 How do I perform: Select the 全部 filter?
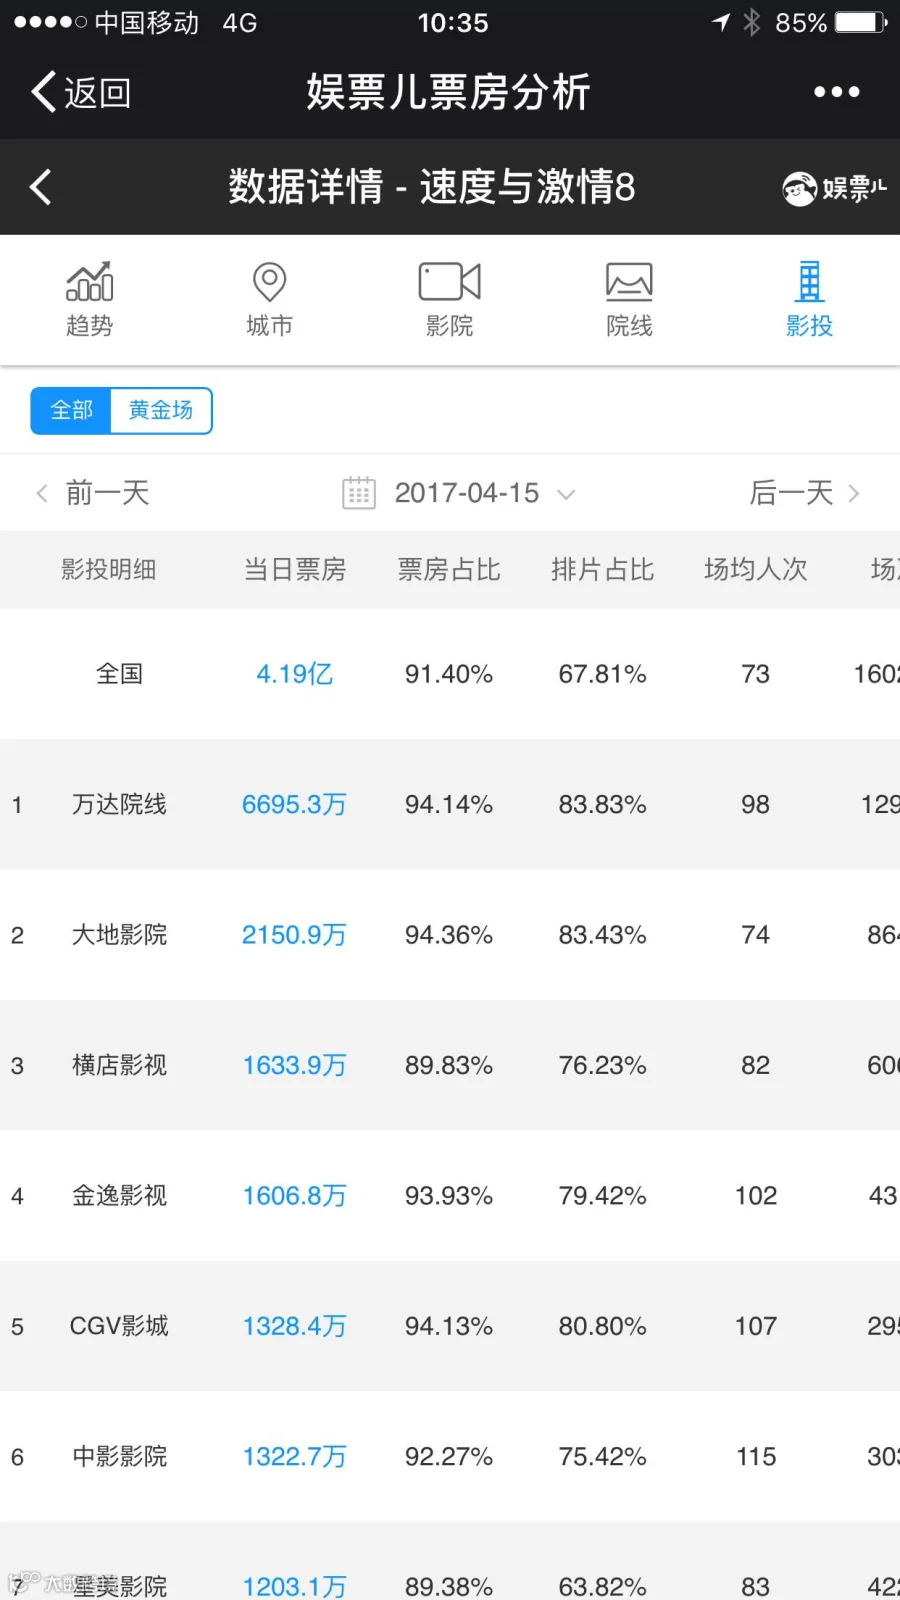click(x=71, y=411)
